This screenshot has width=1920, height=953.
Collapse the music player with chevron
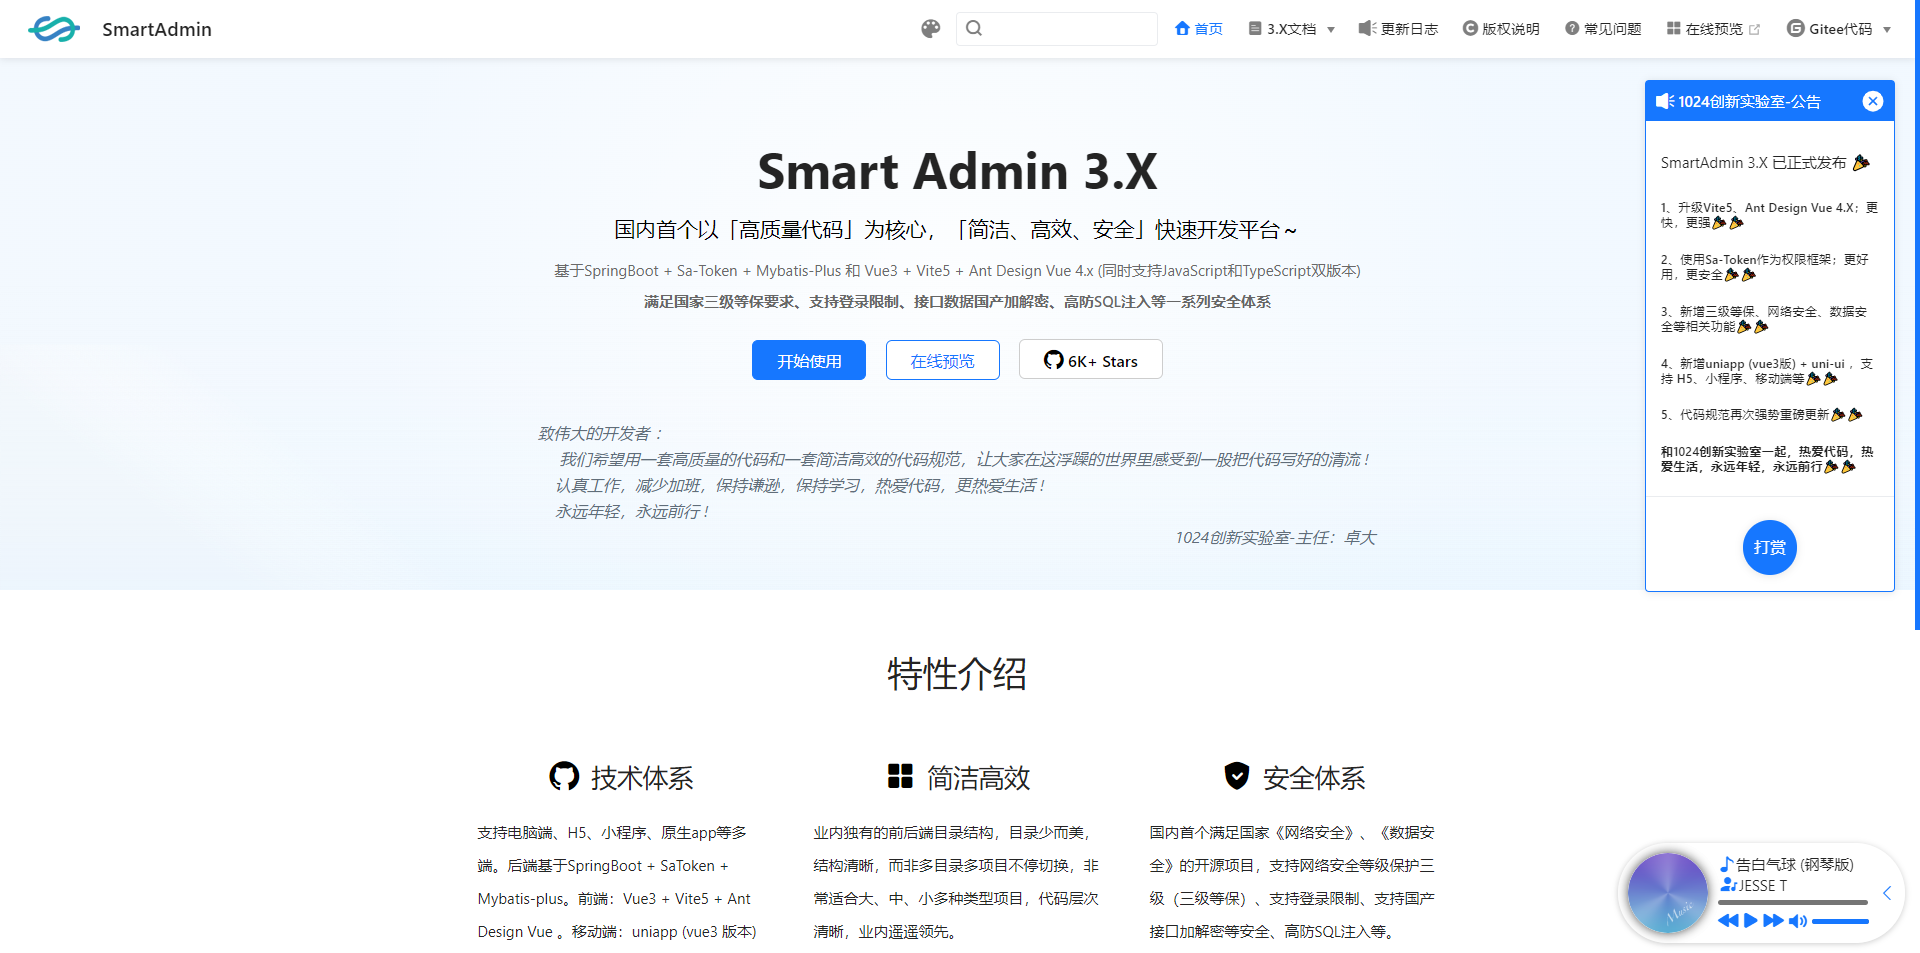(x=1887, y=893)
